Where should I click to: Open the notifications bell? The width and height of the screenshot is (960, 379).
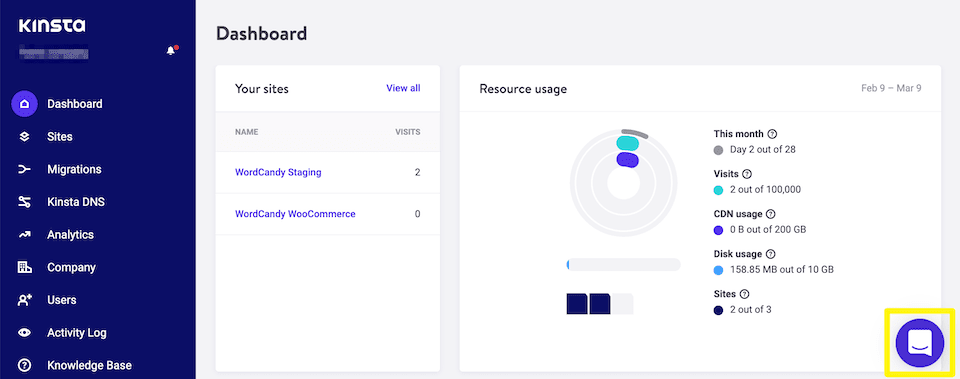coord(171,50)
